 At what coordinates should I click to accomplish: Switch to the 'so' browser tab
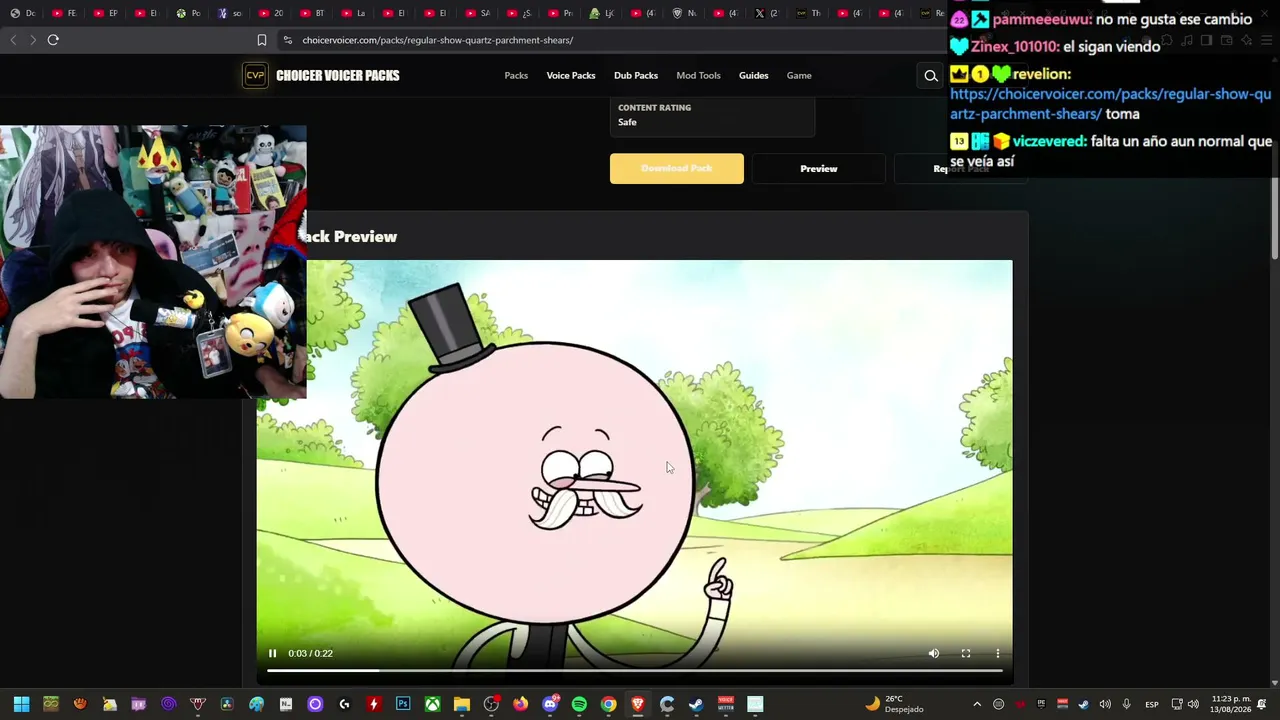[230, 13]
